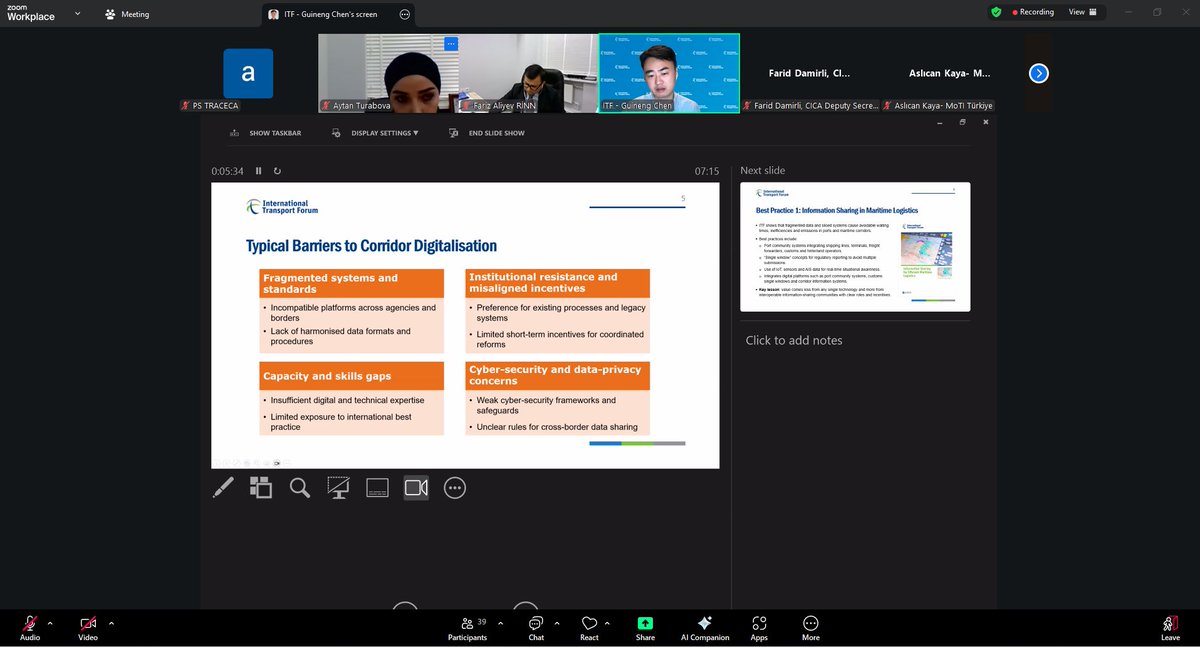Open the View layout menu
1200x647 pixels.
click(x=1083, y=12)
